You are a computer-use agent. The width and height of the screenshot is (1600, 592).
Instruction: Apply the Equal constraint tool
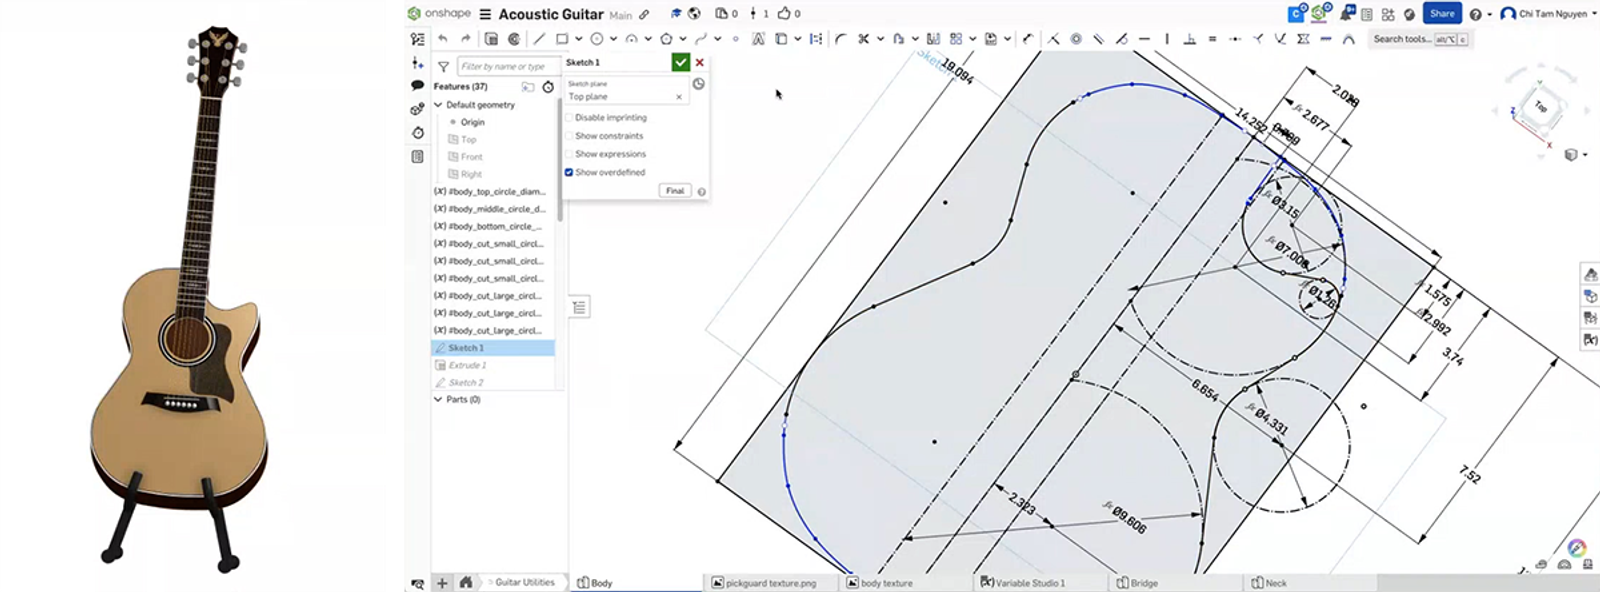point(1212,39)
